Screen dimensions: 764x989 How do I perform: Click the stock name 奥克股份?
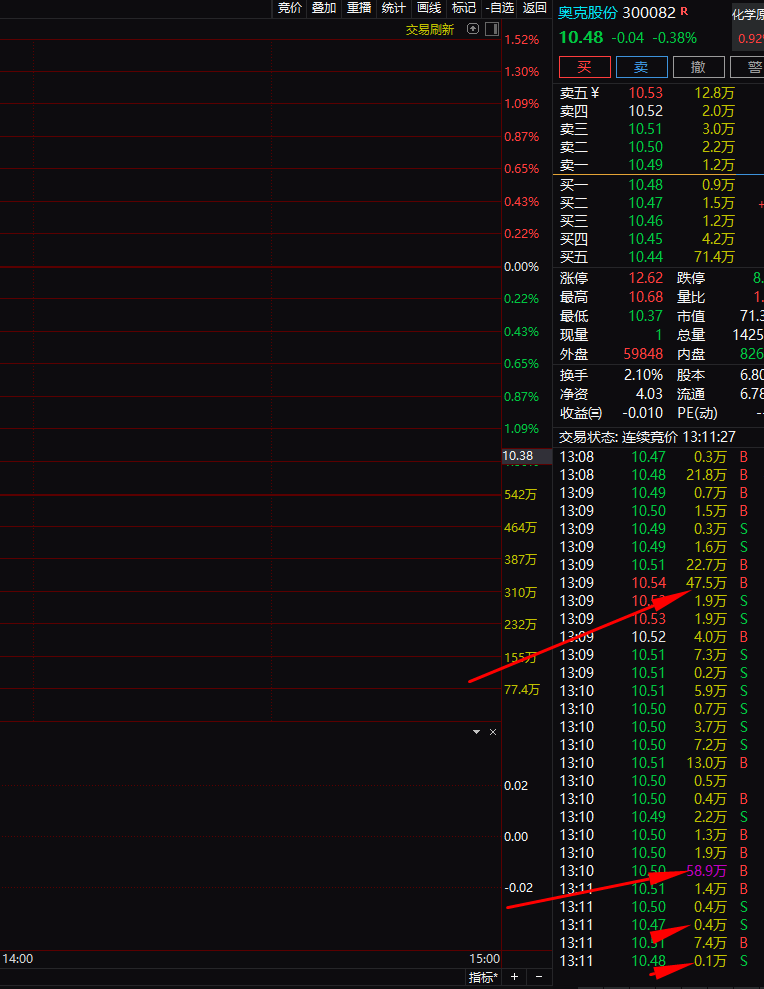point(588,13)
